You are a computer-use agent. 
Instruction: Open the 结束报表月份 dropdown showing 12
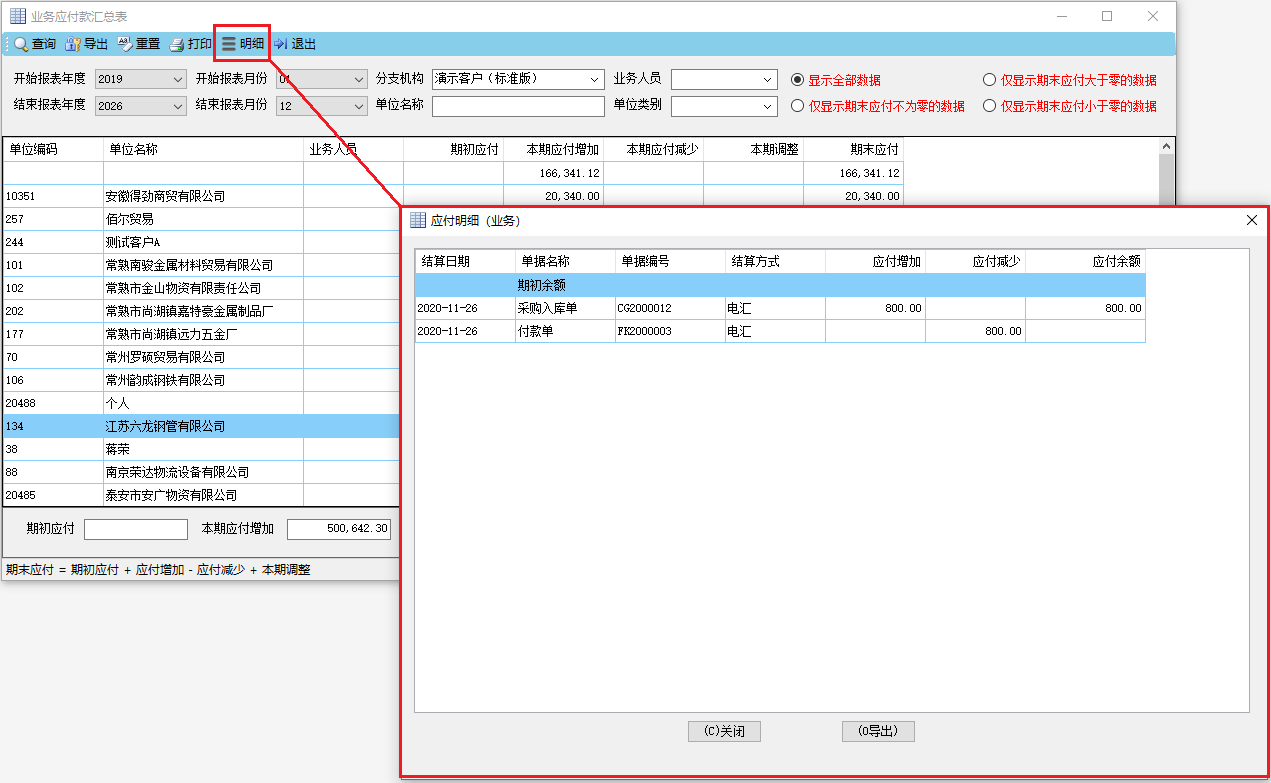tap(322, 106)
